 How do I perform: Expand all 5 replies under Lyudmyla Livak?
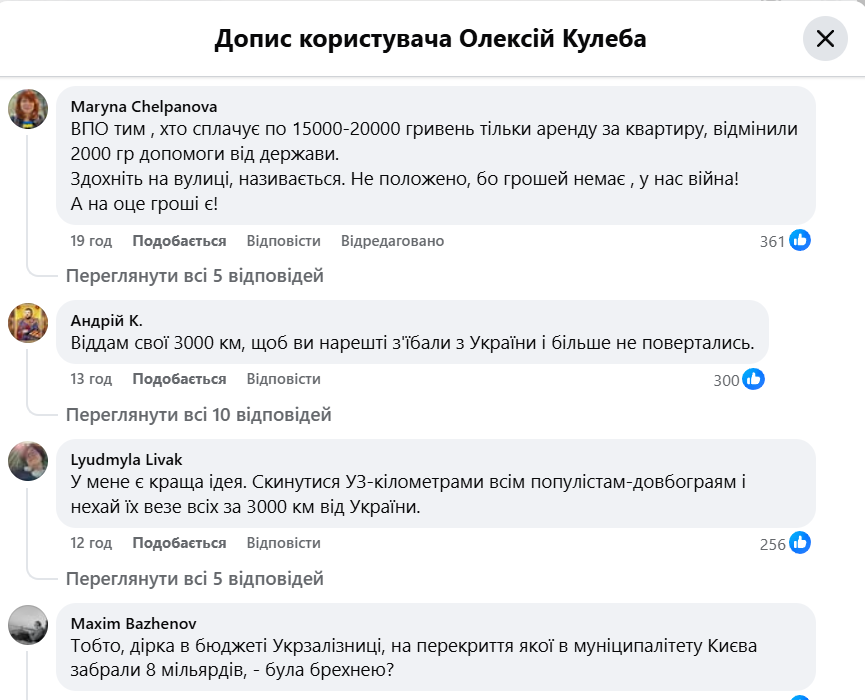pyautogui.click(x=195, y=578)
